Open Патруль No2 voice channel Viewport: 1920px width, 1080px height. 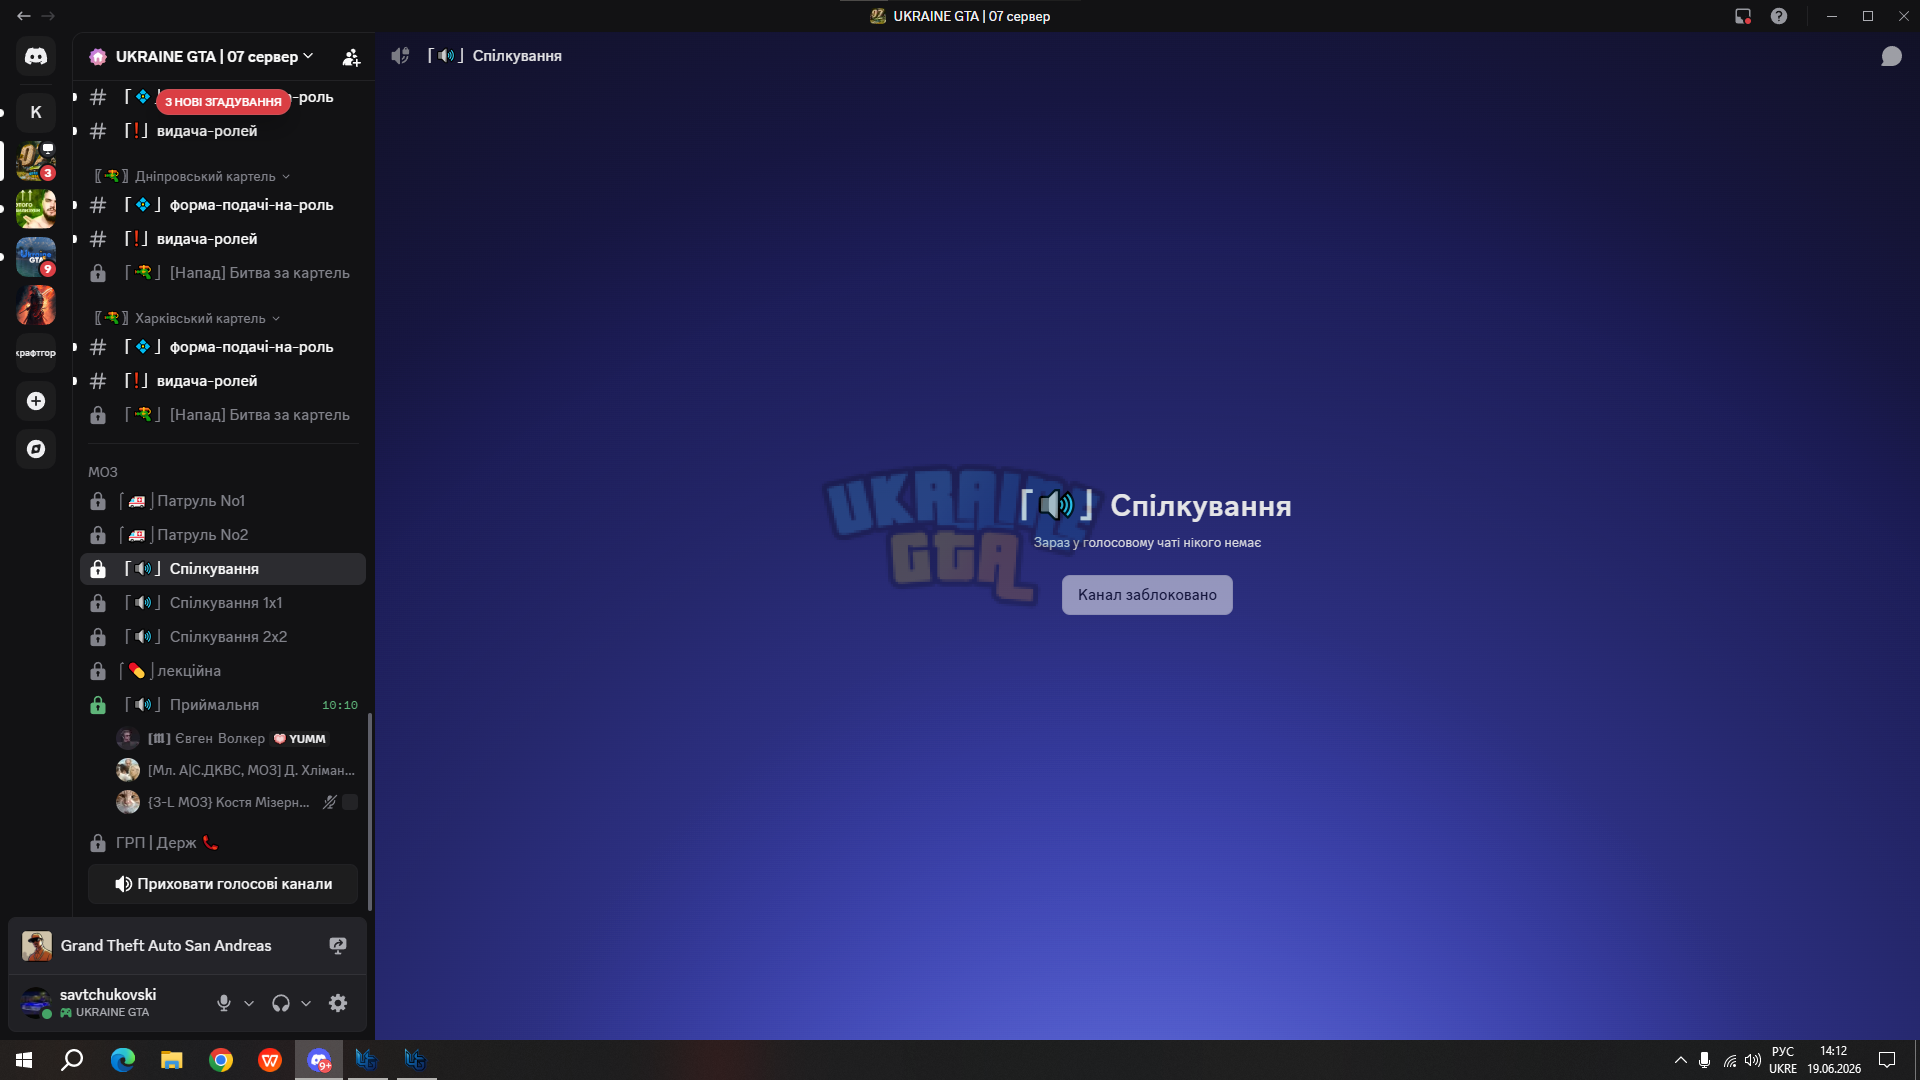click(223, 535)
